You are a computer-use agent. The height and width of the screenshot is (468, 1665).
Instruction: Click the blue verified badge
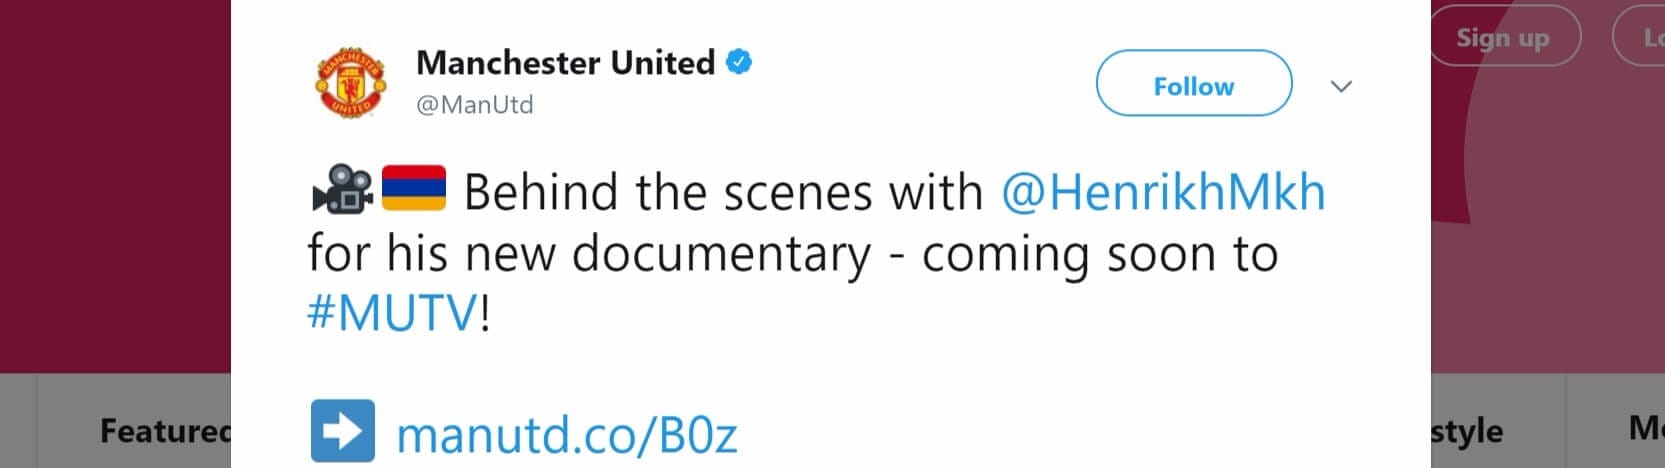738,62
